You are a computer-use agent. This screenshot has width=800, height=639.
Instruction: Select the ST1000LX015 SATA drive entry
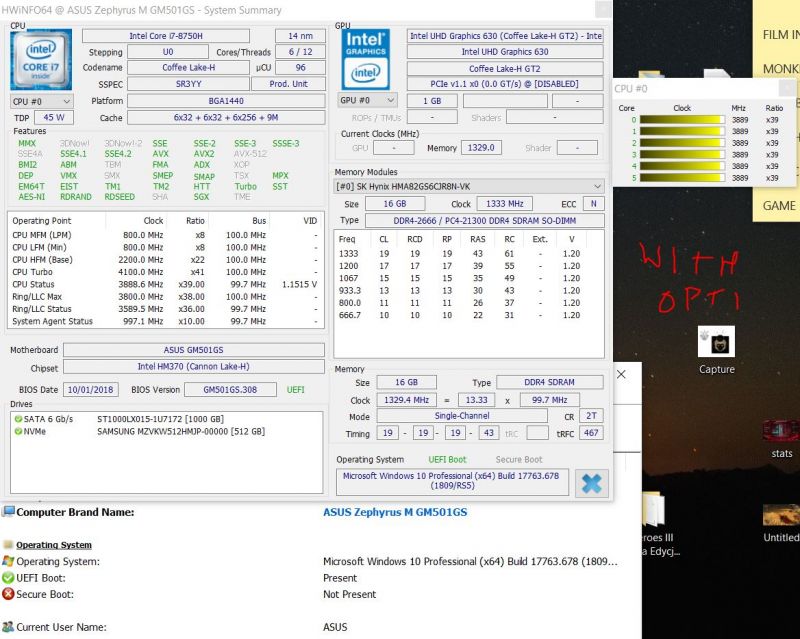[x=166, y=419]
